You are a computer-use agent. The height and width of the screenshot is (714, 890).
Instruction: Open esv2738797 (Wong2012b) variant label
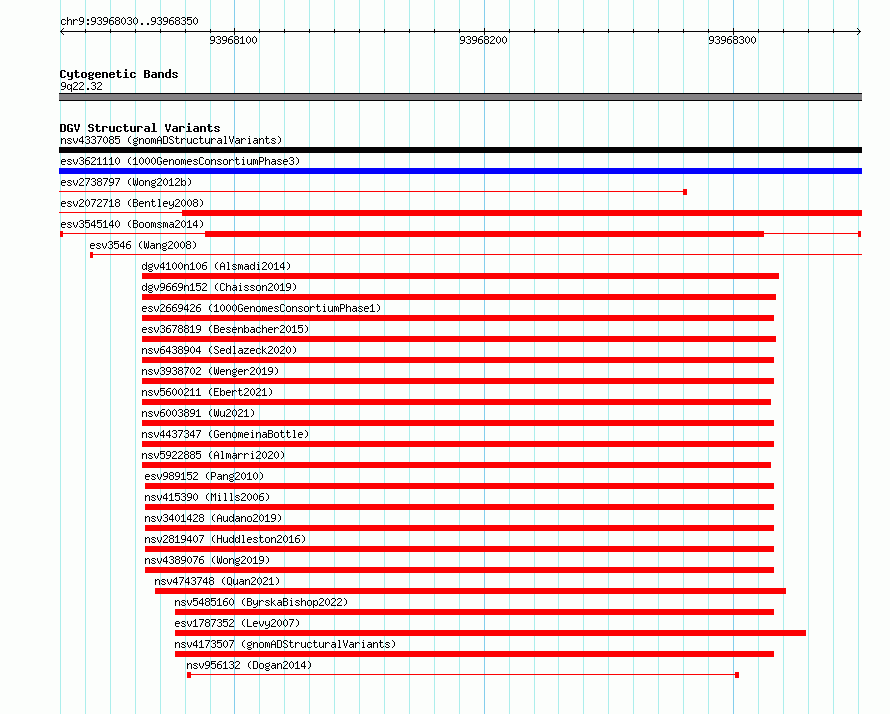coord(126,182)
